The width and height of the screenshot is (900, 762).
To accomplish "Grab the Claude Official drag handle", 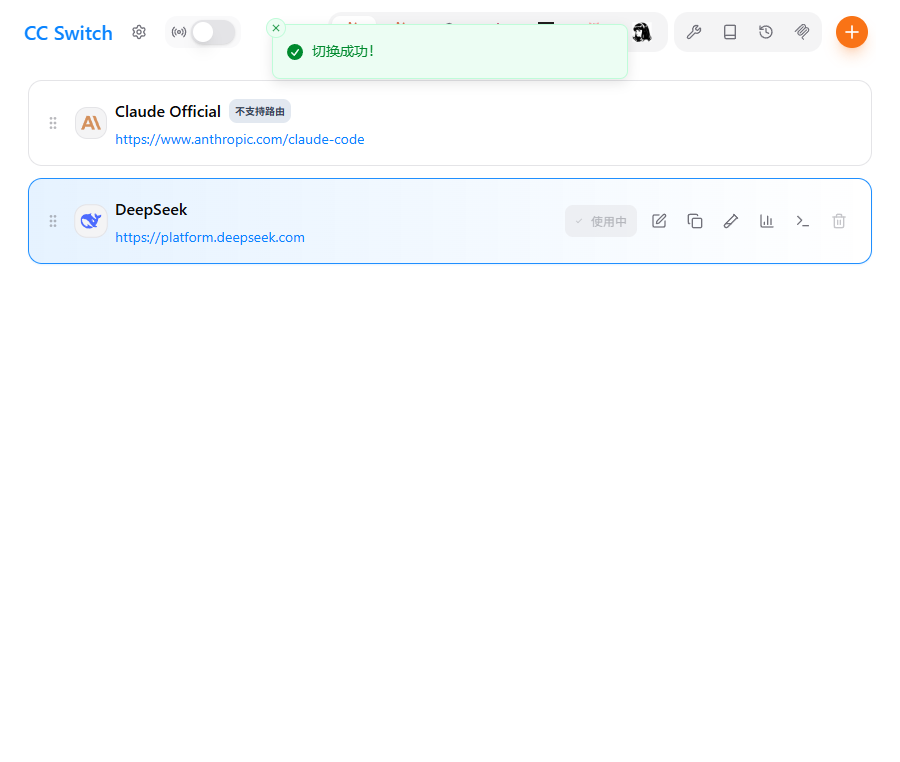I will tap(53, 123).
